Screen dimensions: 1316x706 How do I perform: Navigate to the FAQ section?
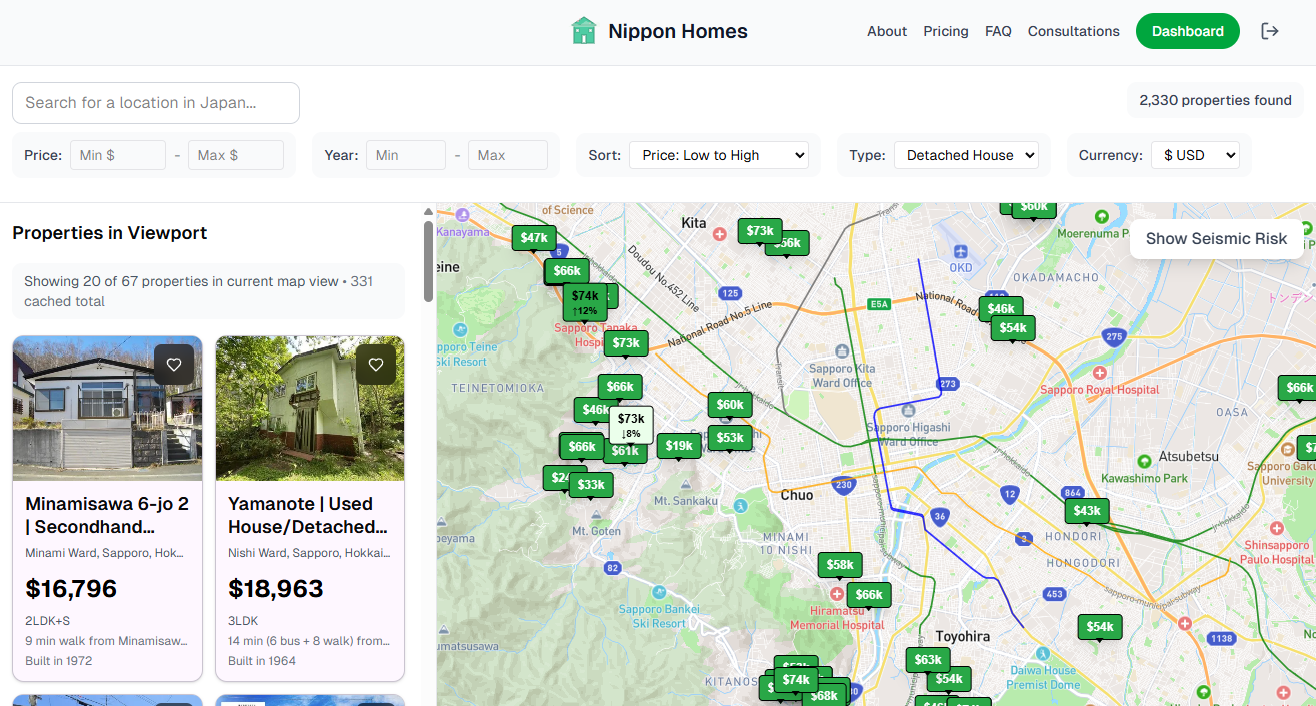pos(997,31)
